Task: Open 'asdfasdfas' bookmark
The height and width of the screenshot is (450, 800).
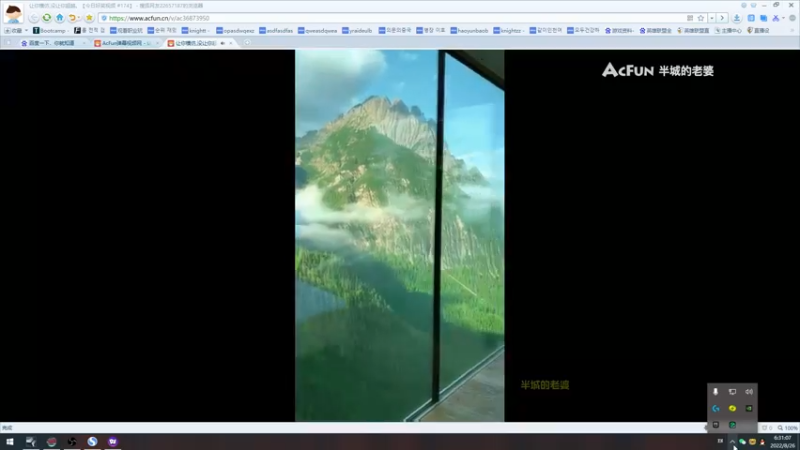Action: point(276,31)
